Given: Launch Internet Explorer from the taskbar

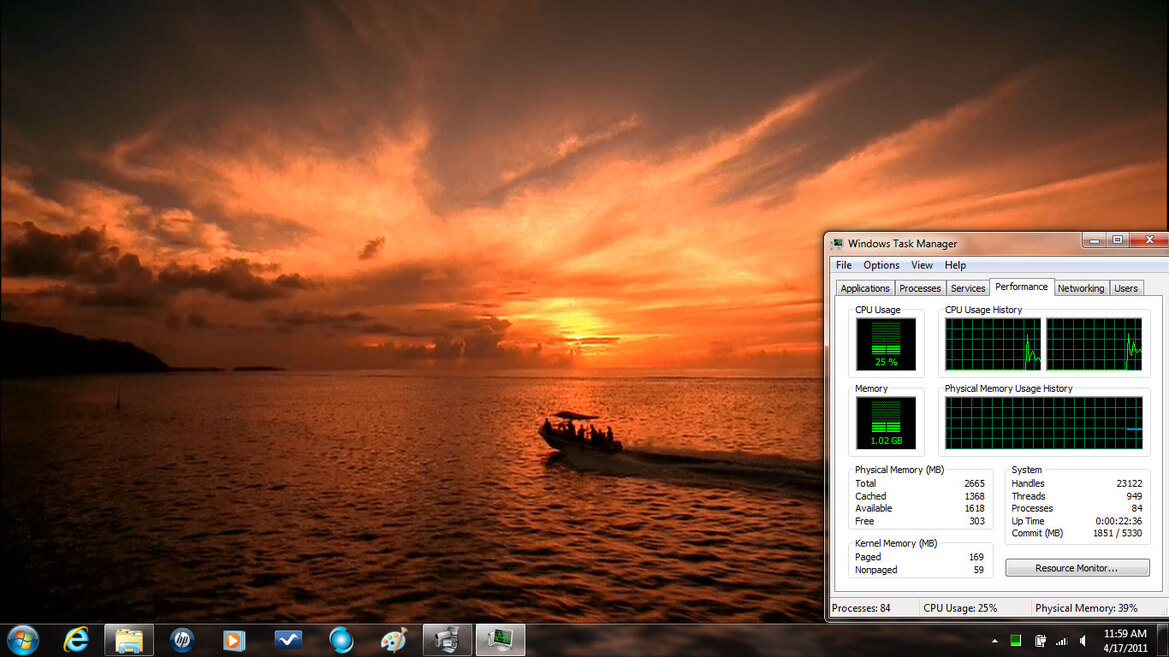Looking at the screenshot, I should pyautogui.click(x=76, y=640).
